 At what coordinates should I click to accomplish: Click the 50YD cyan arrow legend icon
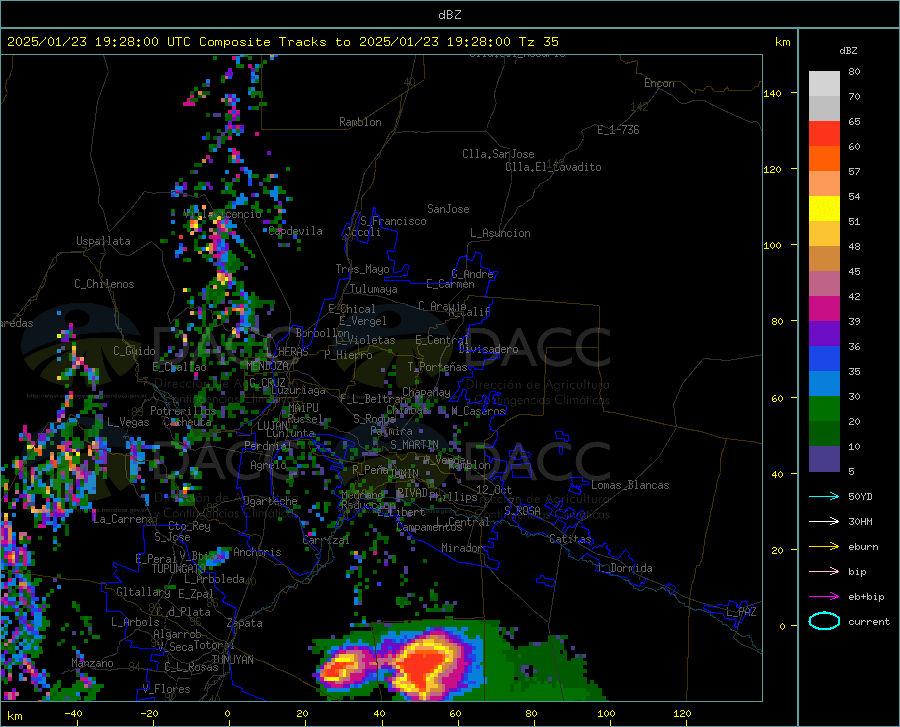(824, 496)
